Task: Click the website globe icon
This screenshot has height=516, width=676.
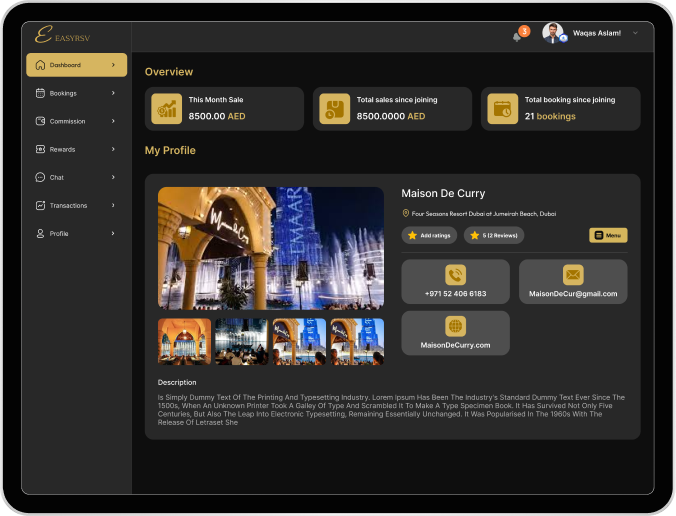Action: [x=456, y=326]
